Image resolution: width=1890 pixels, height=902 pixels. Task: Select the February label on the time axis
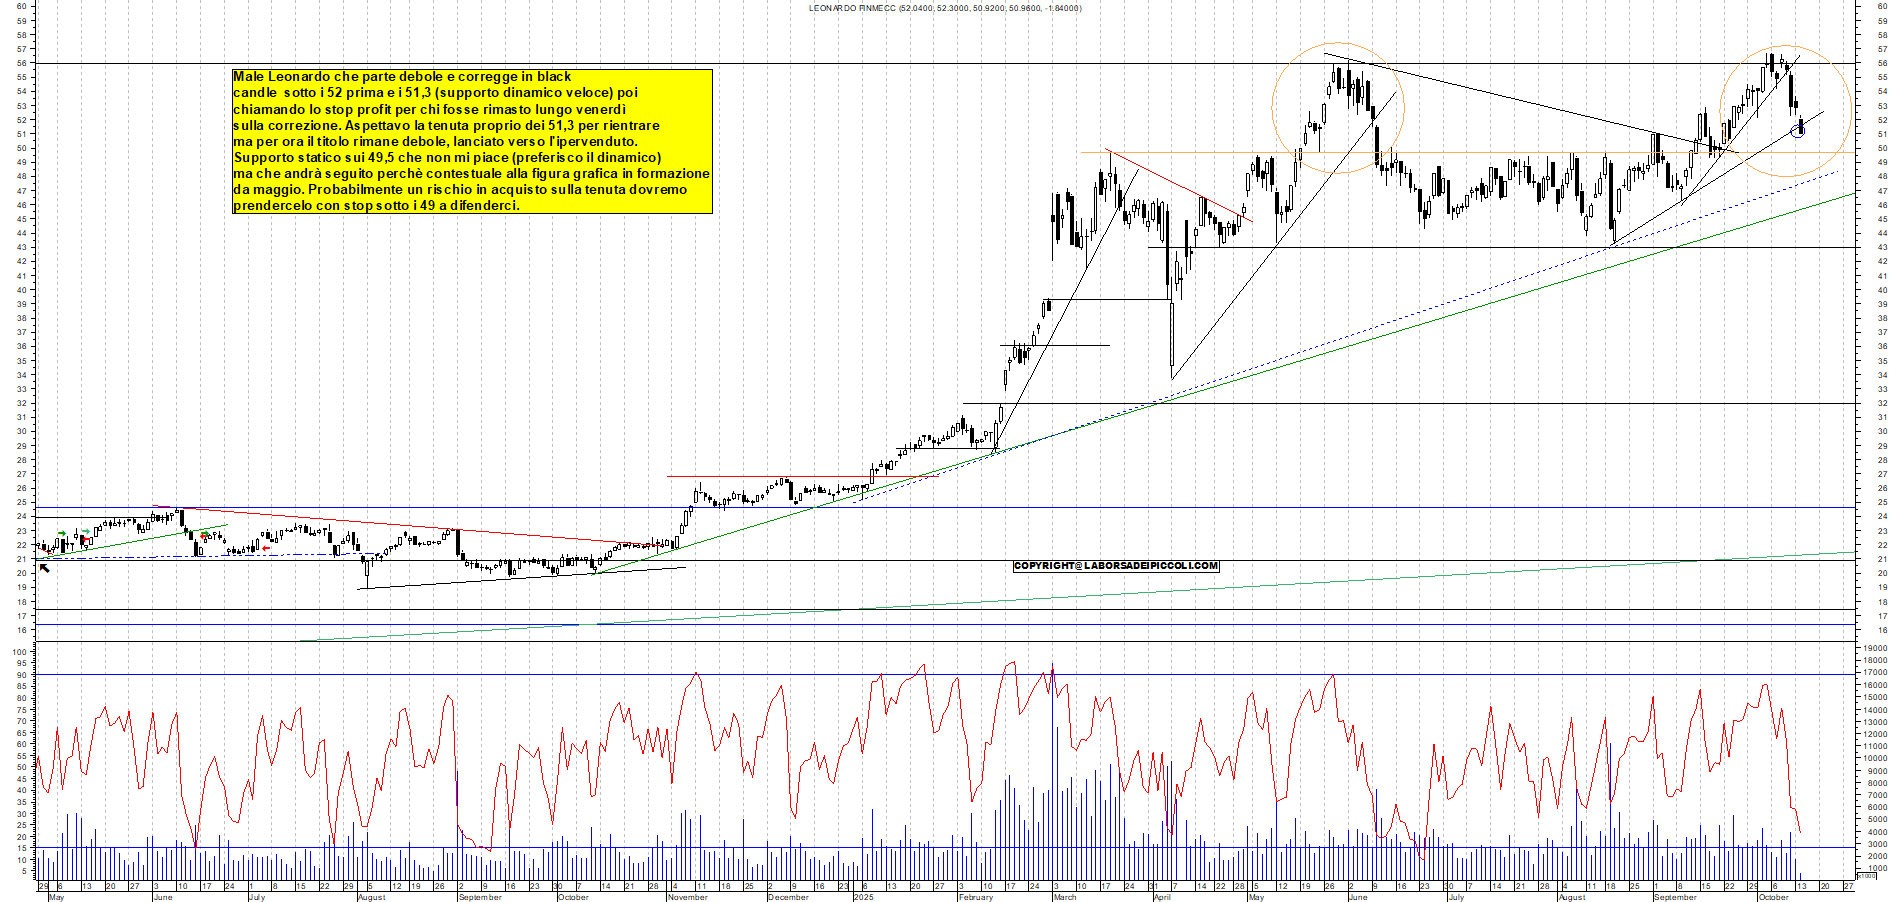coord(975,897)
